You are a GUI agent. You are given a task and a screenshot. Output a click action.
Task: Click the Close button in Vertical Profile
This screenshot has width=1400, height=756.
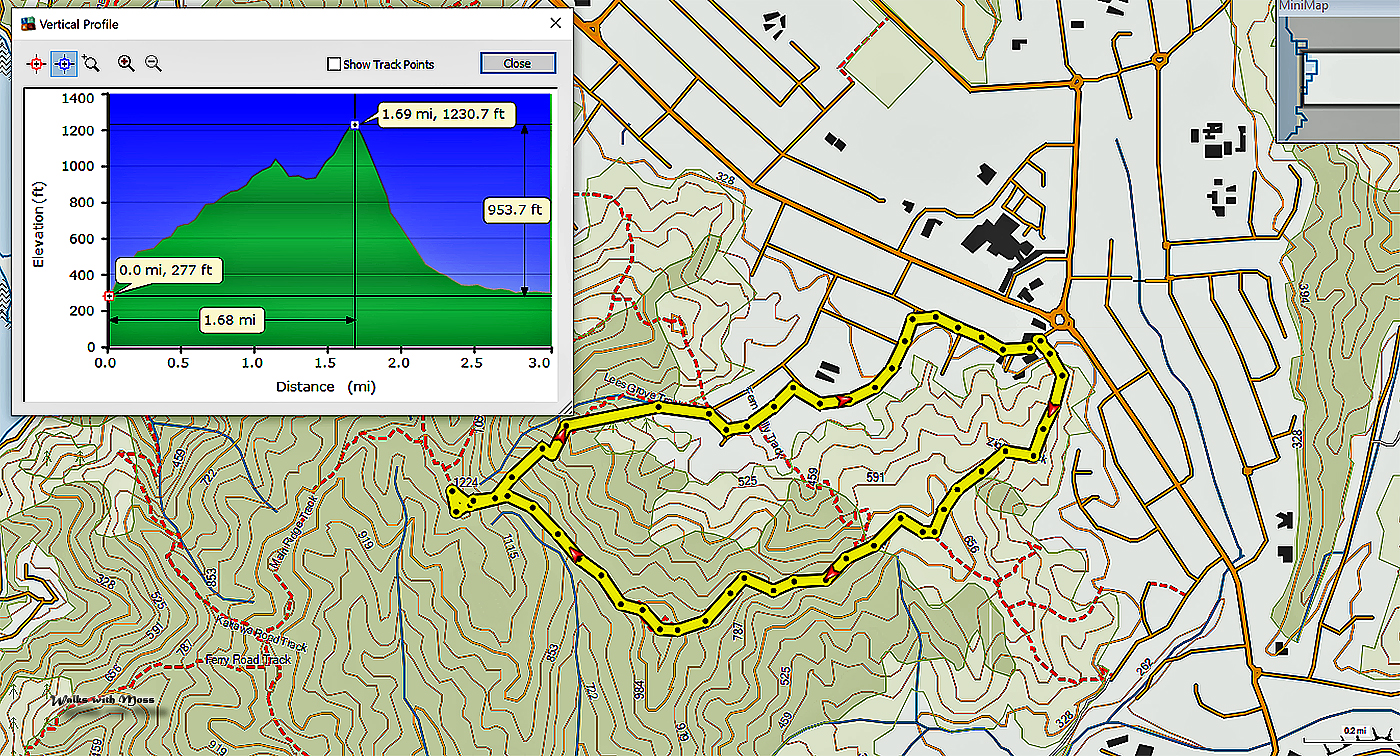click(x=517, y=63)
